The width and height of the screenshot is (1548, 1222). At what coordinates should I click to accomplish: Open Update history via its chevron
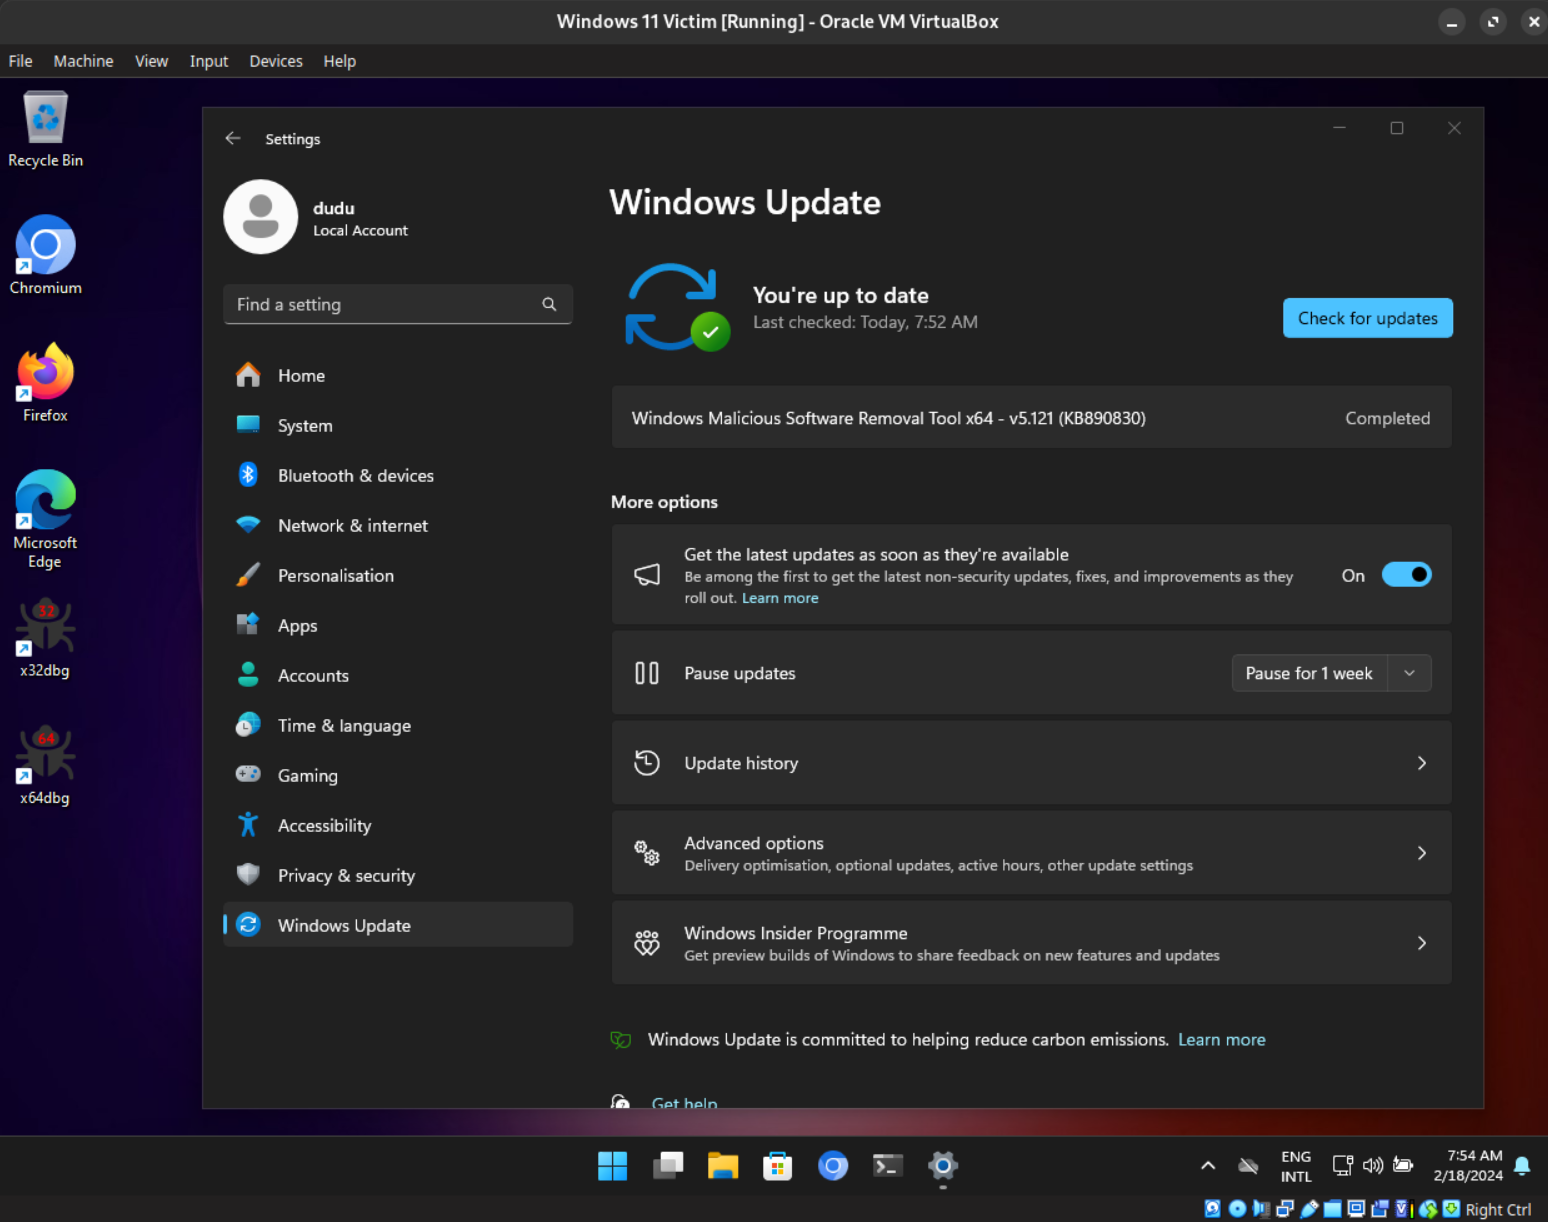1421,763
